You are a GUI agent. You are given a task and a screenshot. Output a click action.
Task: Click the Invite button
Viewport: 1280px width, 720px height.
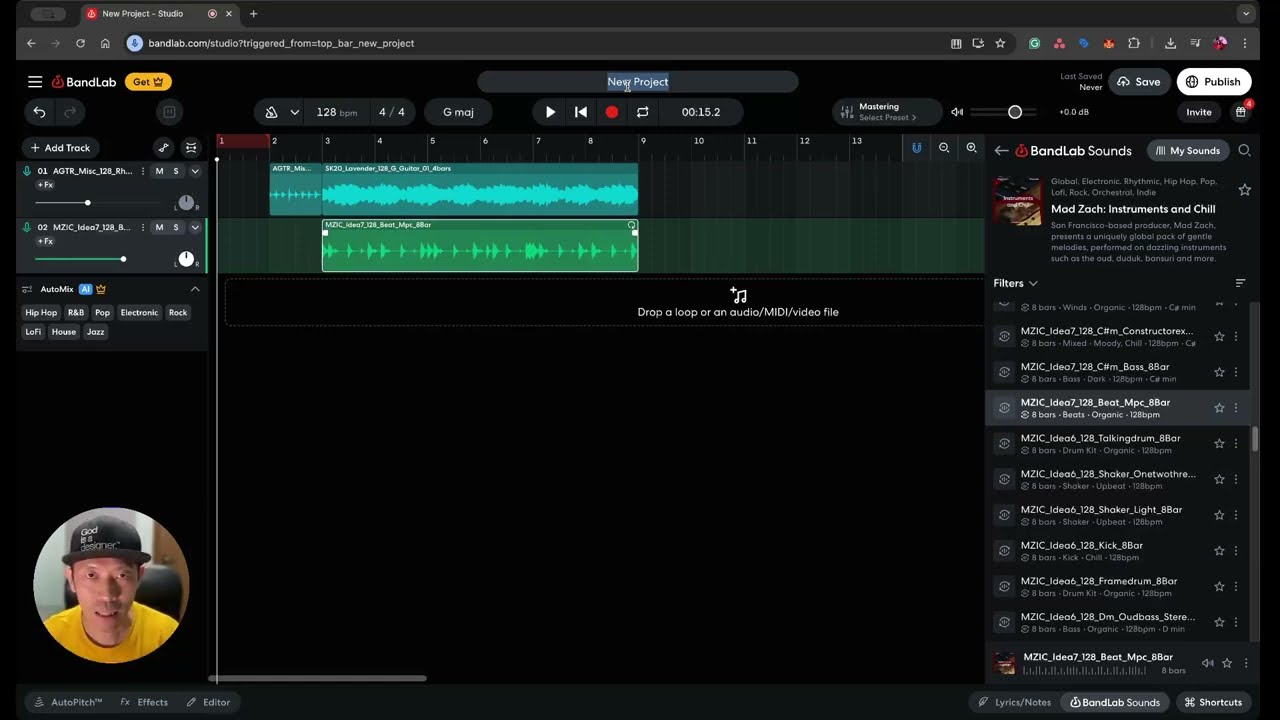coord(1199,112)
